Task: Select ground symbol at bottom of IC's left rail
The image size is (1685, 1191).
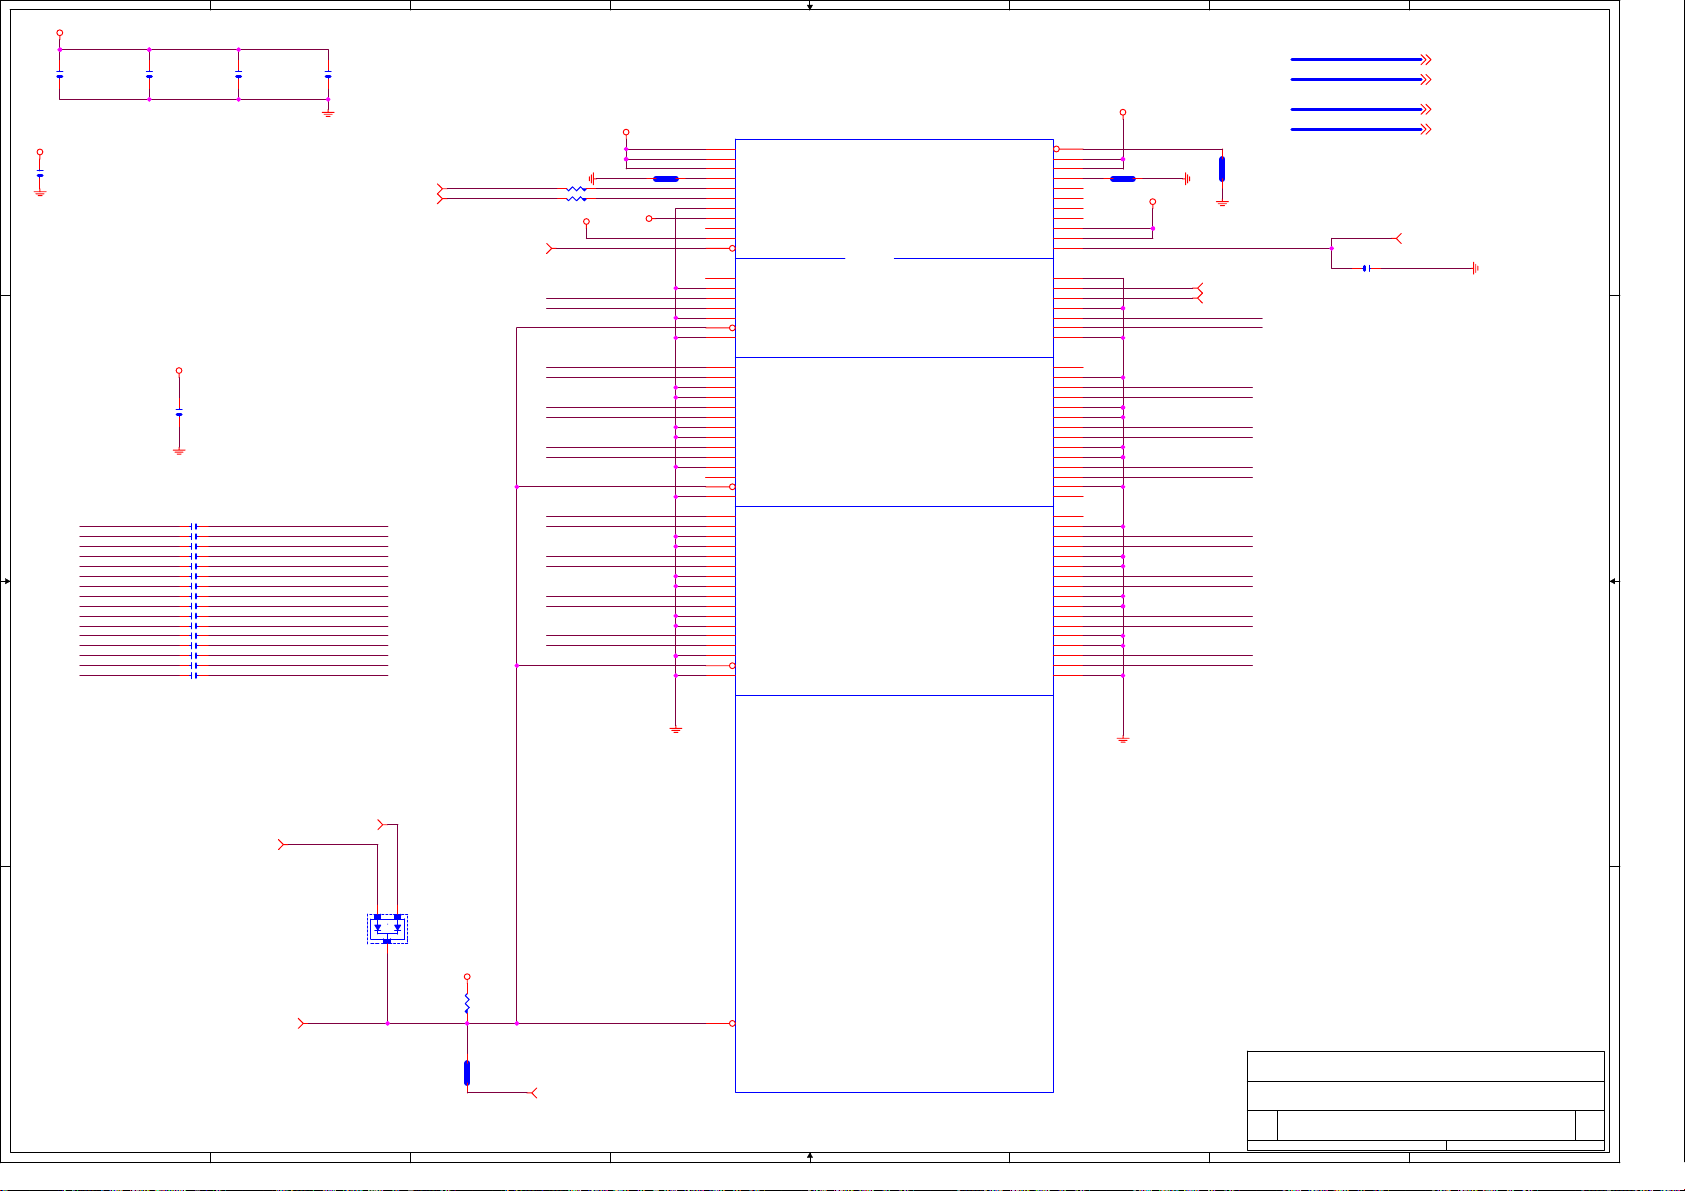Action: pyautogui.click(x=676, y=730)
